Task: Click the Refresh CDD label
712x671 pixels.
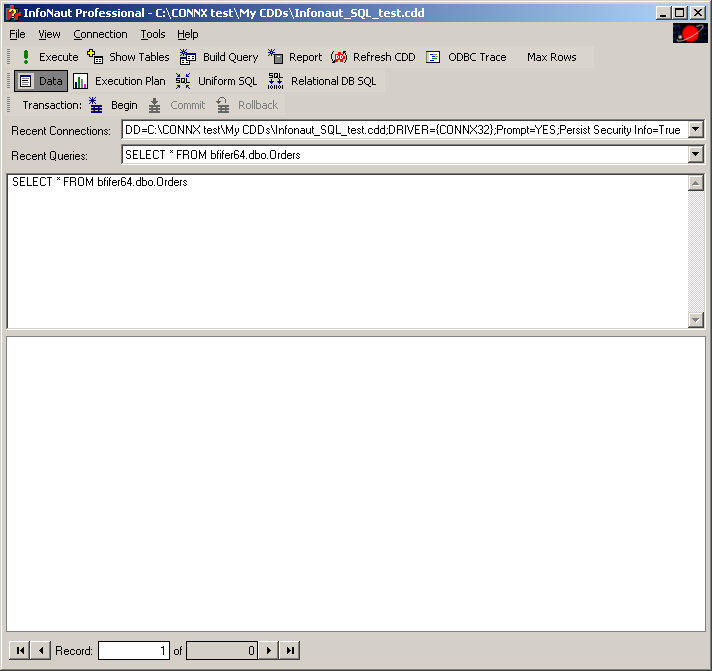Action: click(x=384, y=57)
